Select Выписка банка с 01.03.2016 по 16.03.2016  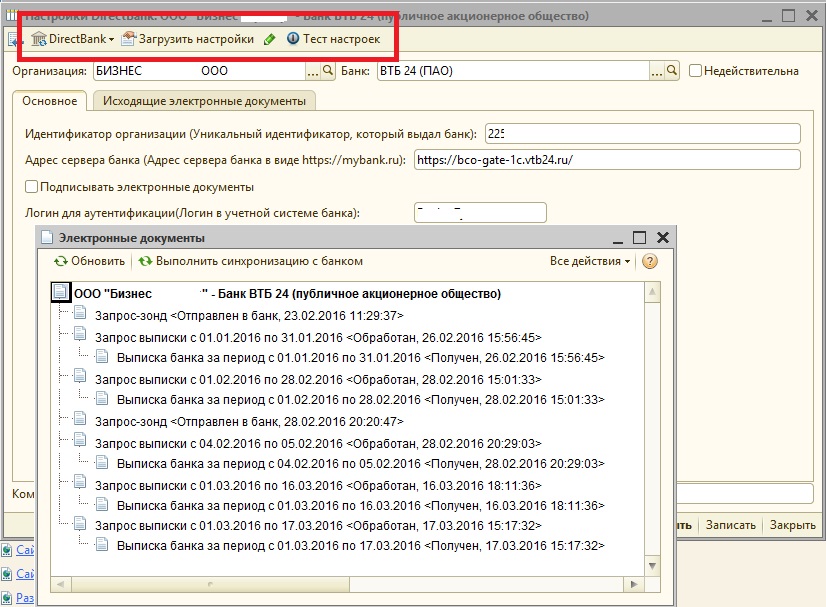tap(361, 506)
